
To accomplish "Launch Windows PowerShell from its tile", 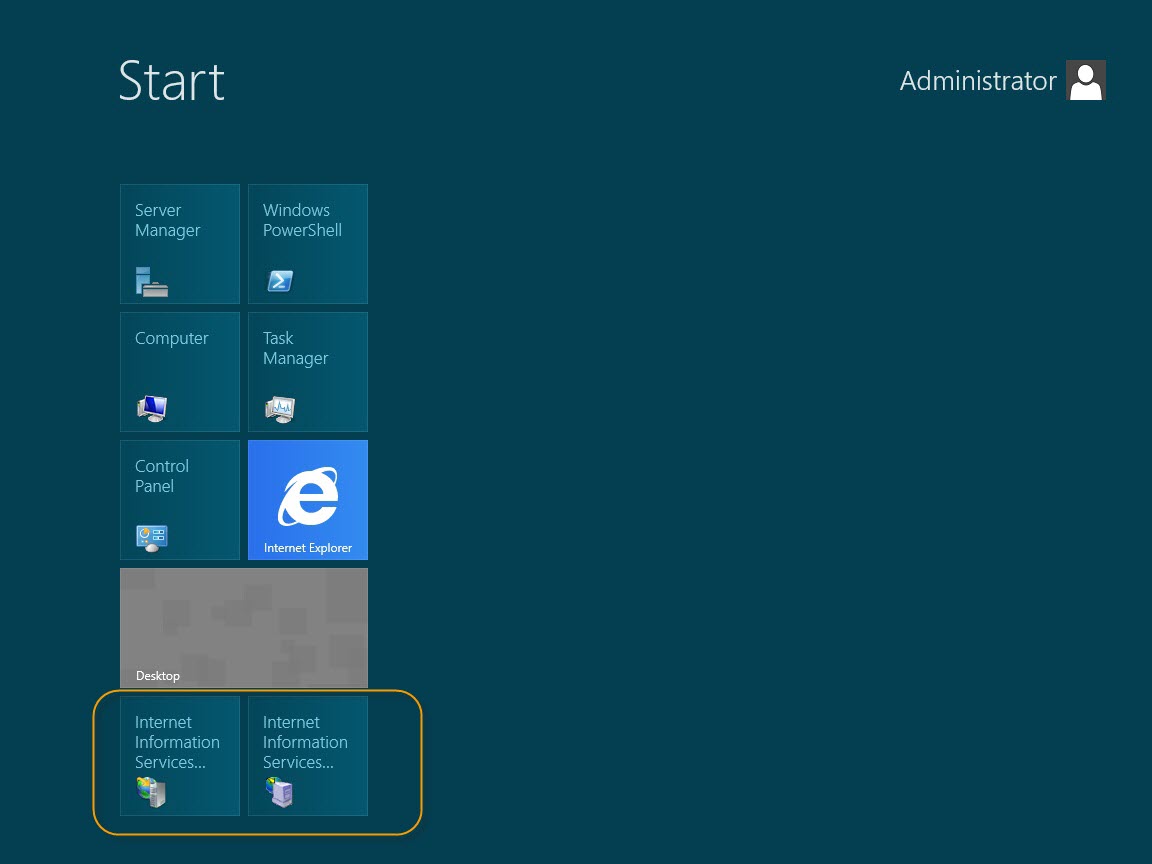I will pyautogui.click(x=308, y=244).
